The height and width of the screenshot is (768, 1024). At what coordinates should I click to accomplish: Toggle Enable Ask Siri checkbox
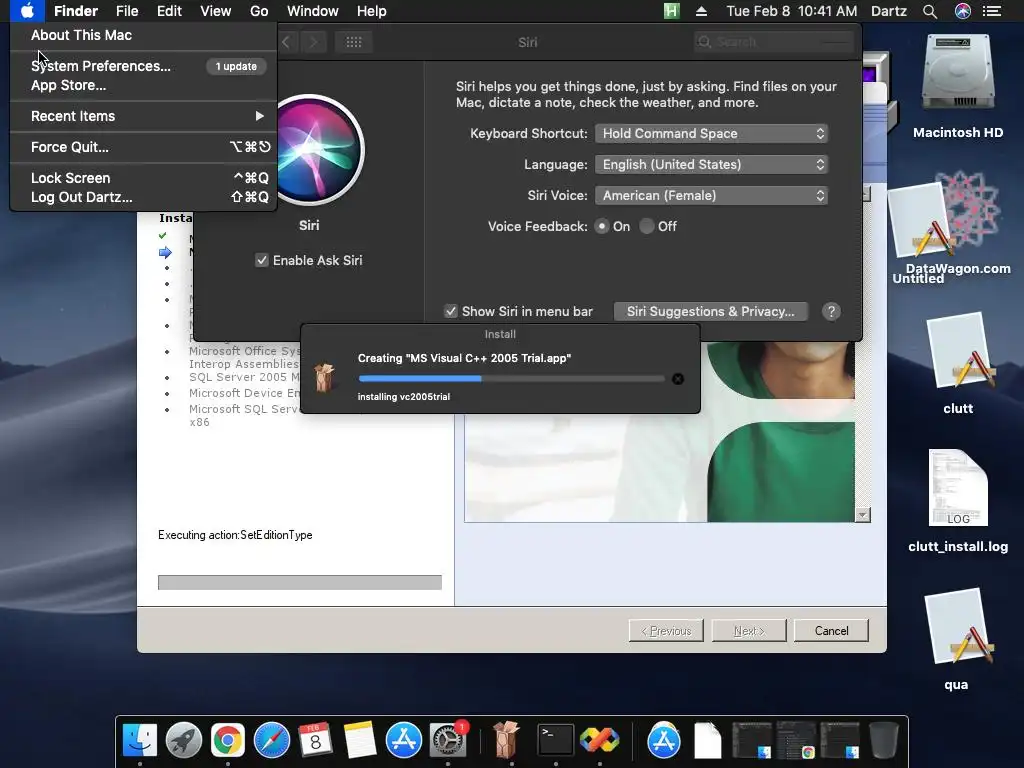(262, 261)
